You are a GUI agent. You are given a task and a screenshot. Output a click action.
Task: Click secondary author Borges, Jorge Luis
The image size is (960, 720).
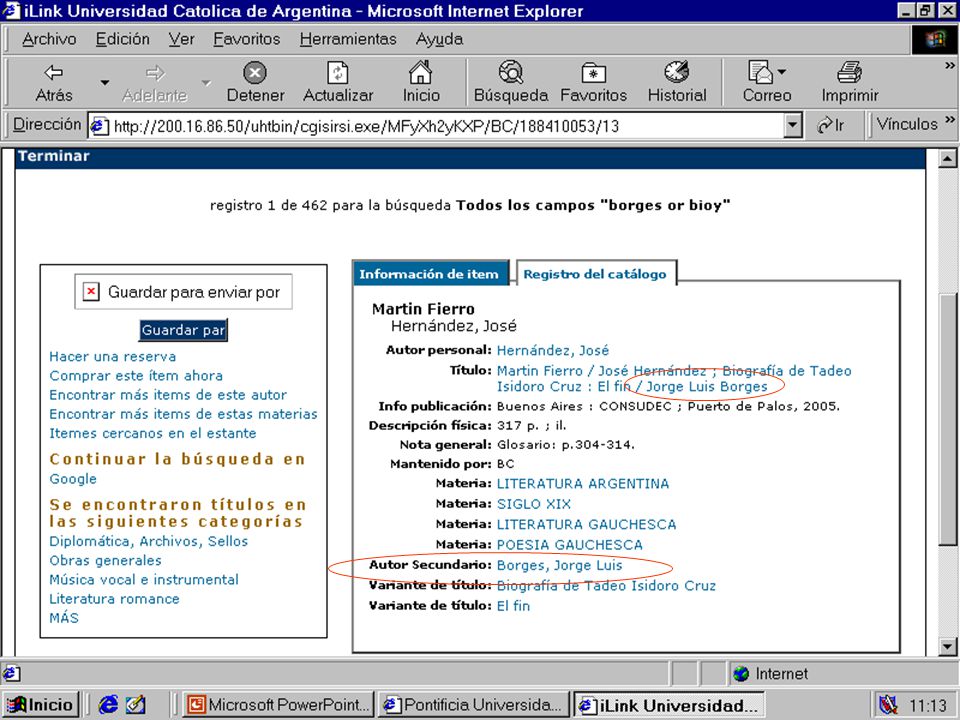coord(560,565)
